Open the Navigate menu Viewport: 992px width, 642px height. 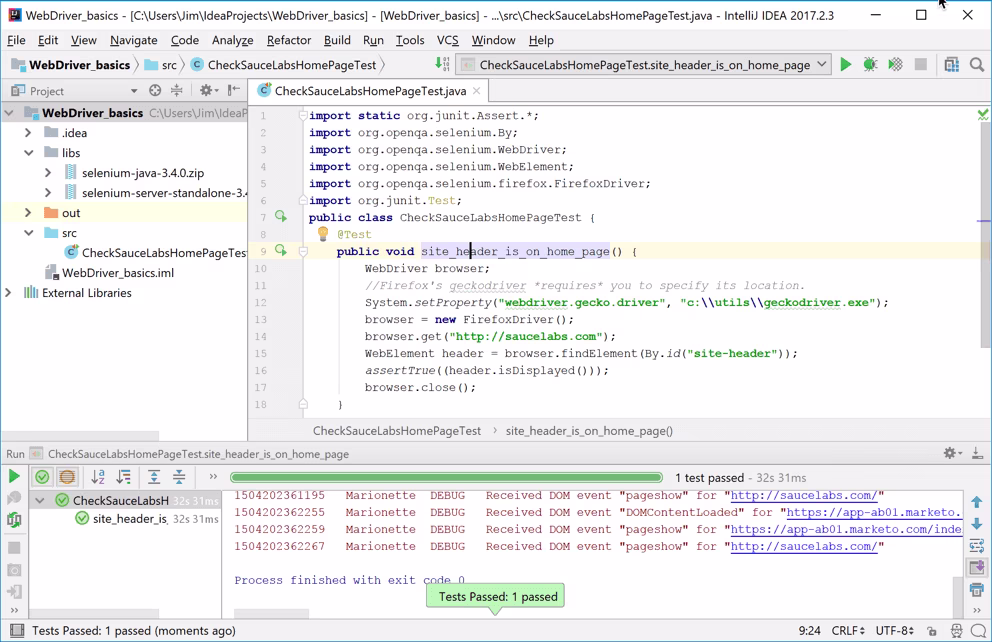pos(133,40)
